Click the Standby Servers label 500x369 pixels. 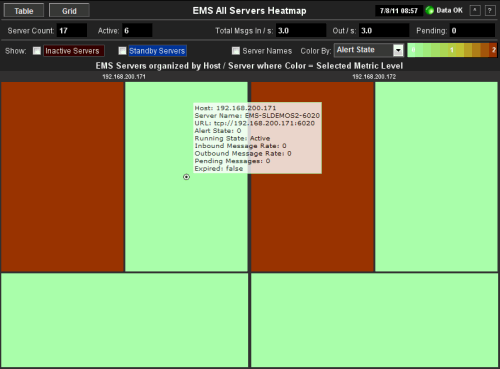[157, 51]
